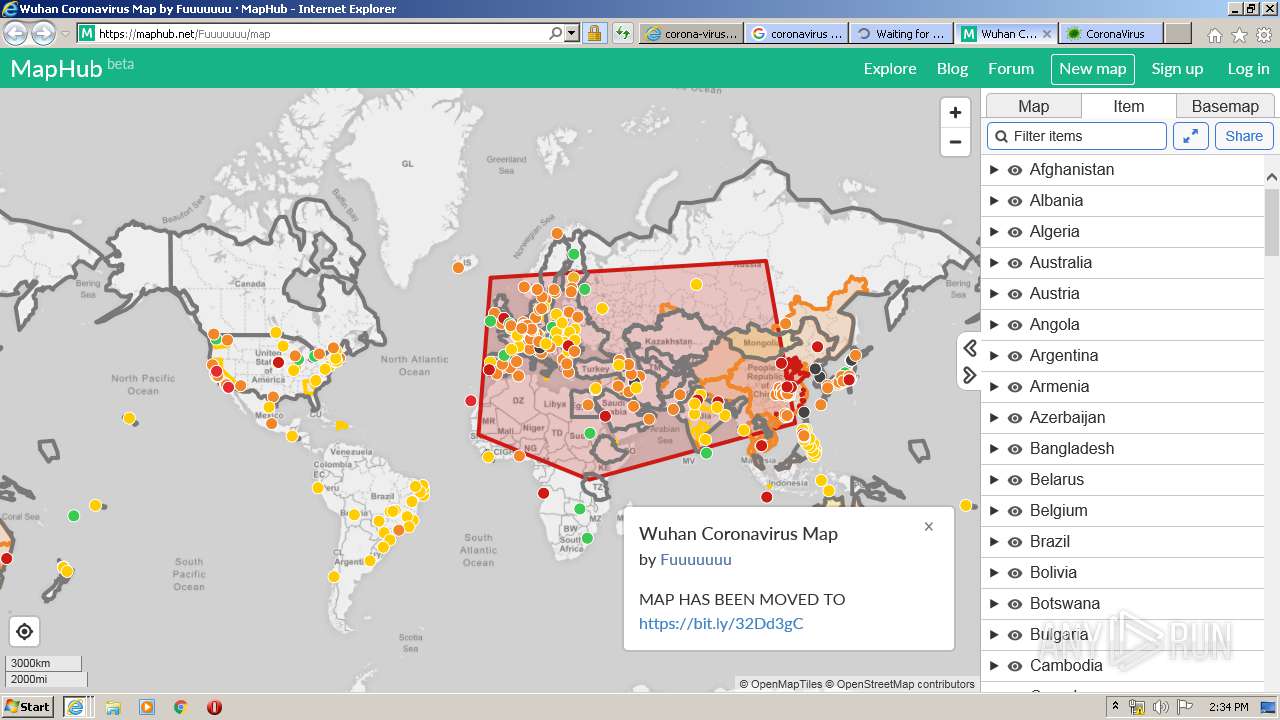Viewport: 1280px width, 720px height.
Task: Go back in Internet Explorer
Action: point(16,33)
